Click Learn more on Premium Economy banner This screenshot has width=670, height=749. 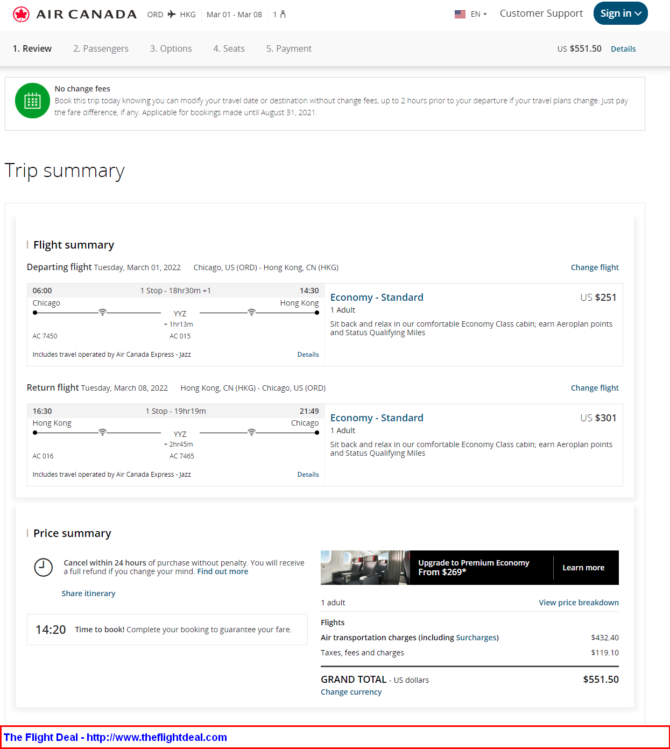583,567
